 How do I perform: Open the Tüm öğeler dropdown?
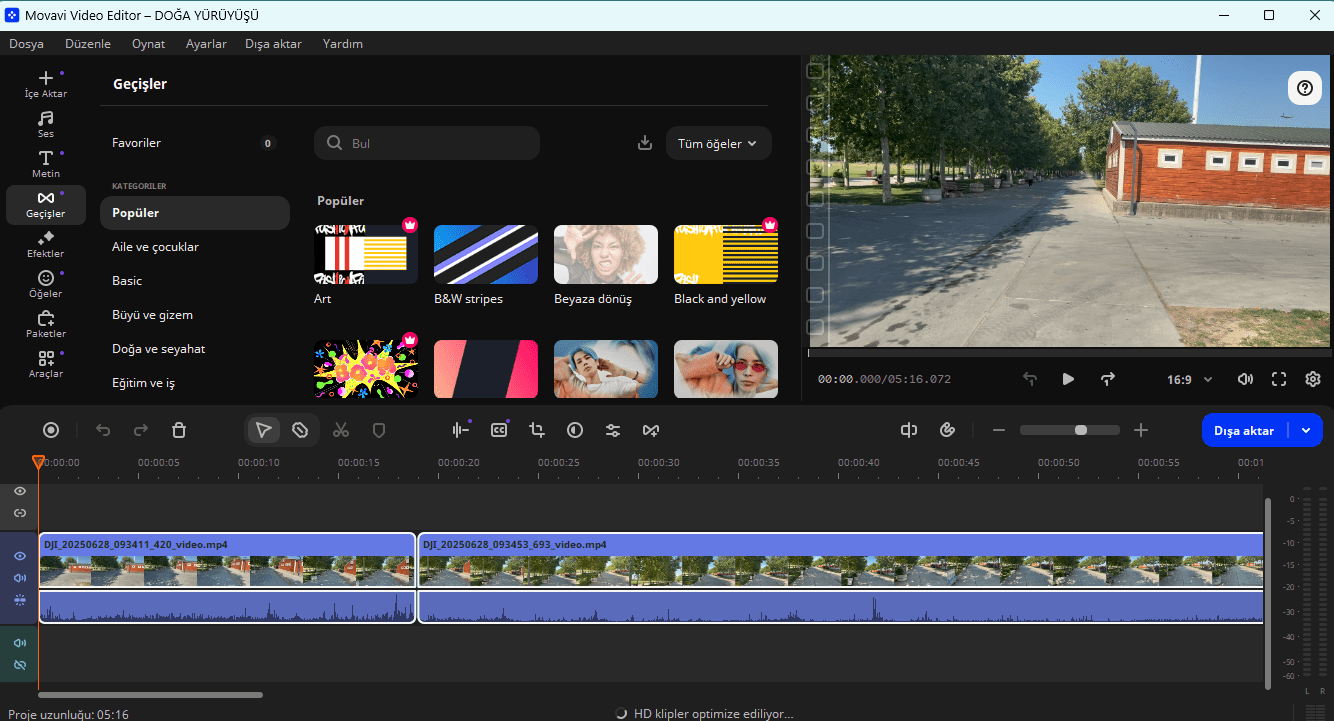718,143
